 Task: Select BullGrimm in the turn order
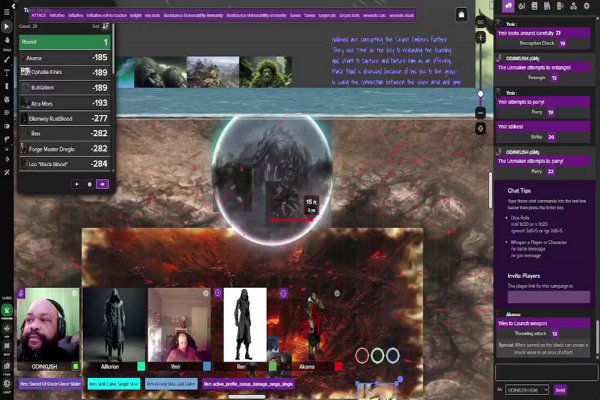point(65,88)
